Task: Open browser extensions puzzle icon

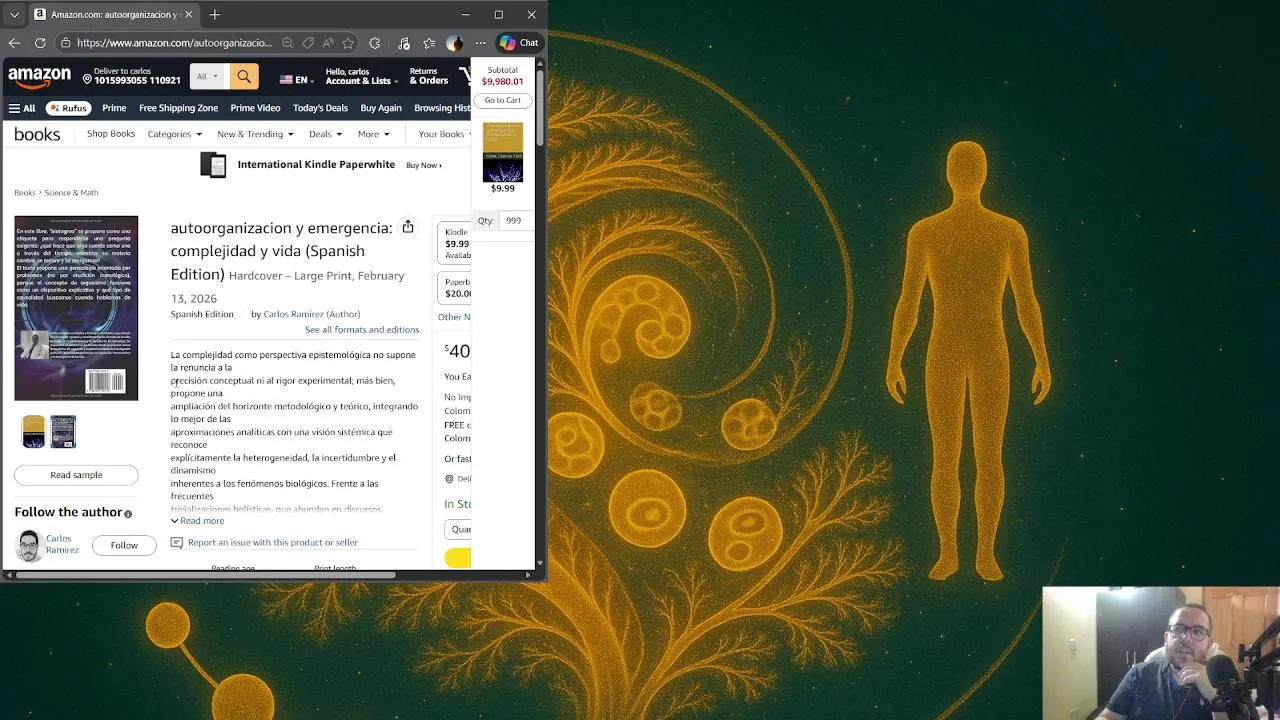Action: coord(375,43)
